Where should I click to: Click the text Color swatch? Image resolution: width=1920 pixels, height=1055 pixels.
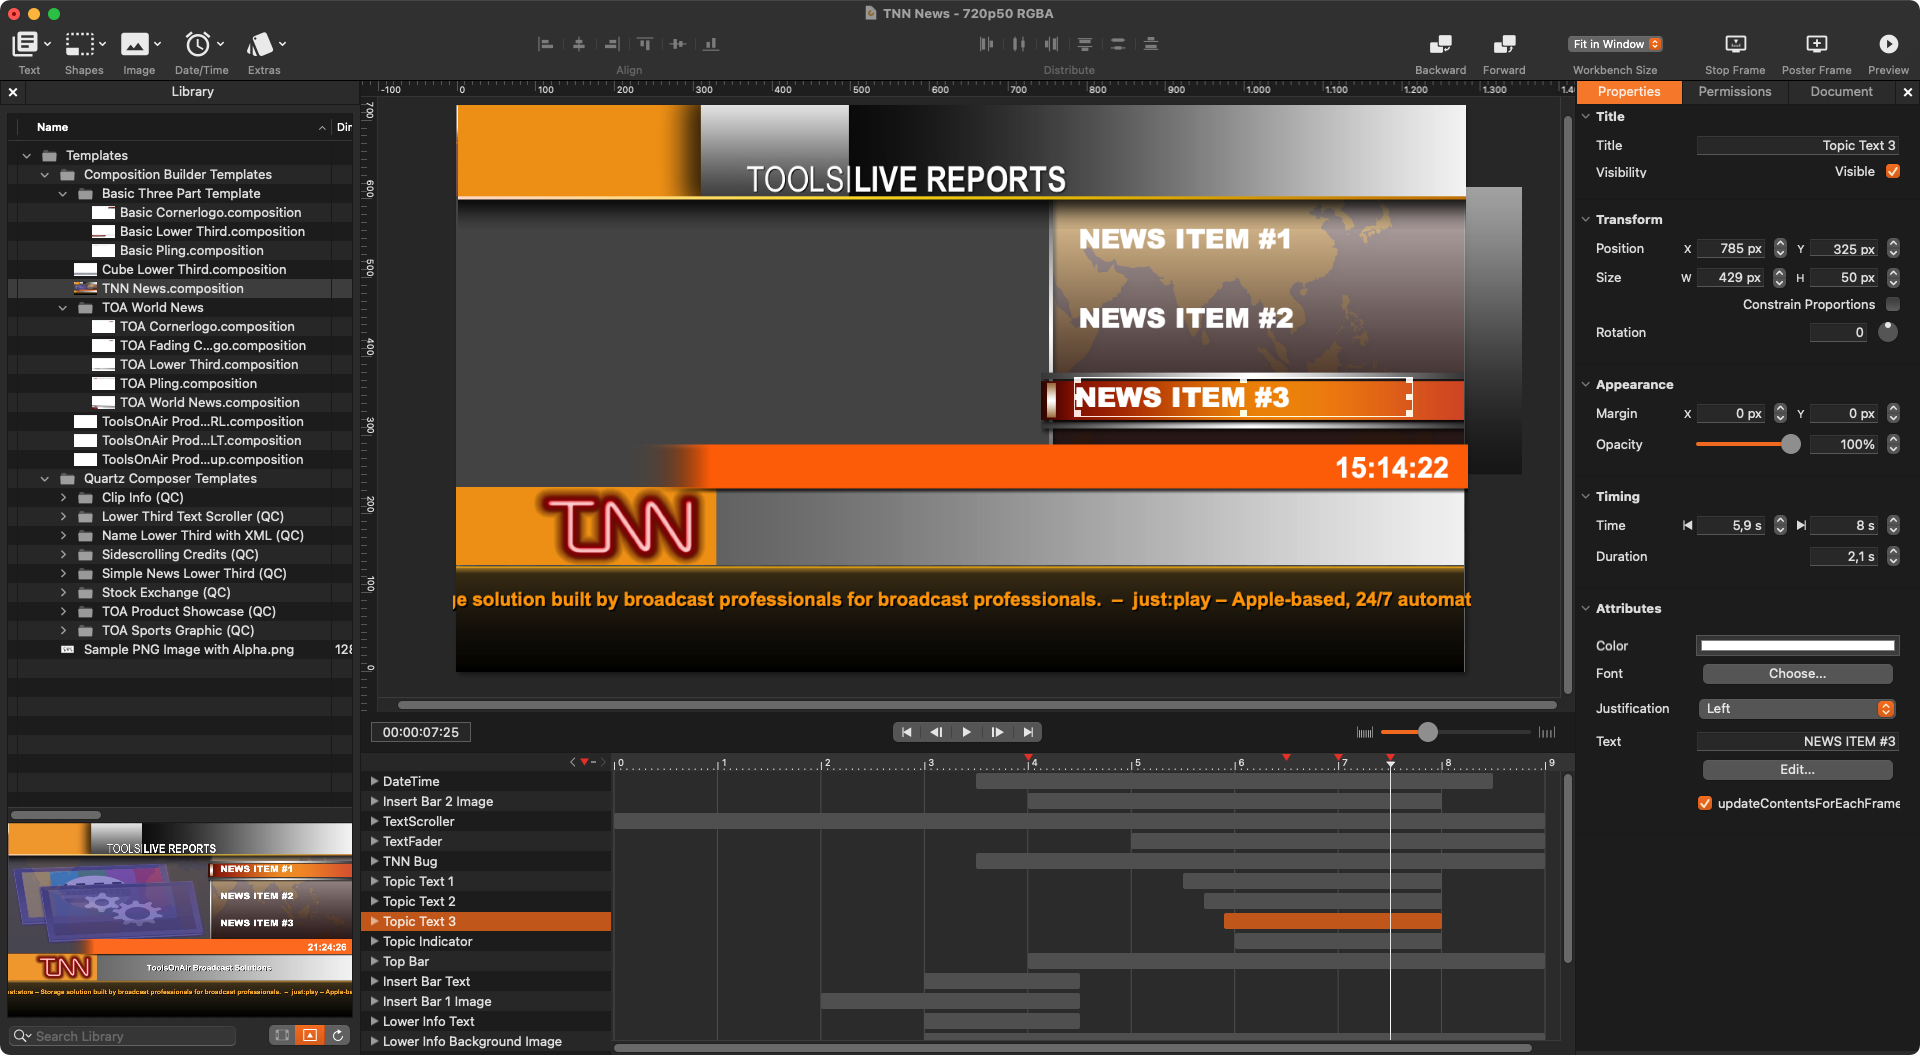[1797, 646]
